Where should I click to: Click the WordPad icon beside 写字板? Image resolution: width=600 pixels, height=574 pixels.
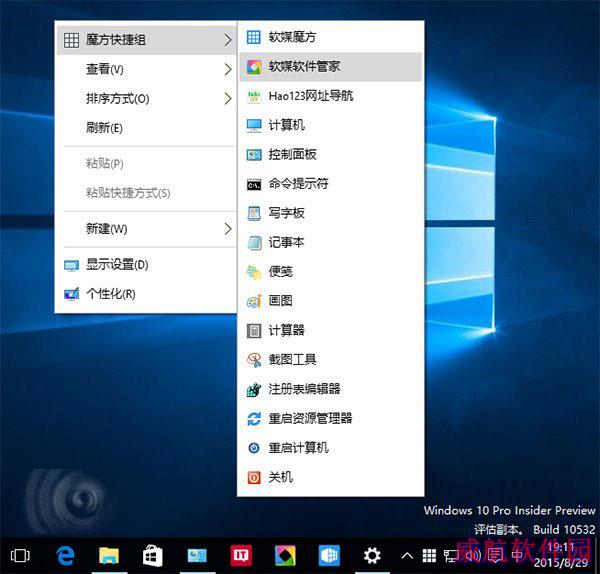pos(254,213)
